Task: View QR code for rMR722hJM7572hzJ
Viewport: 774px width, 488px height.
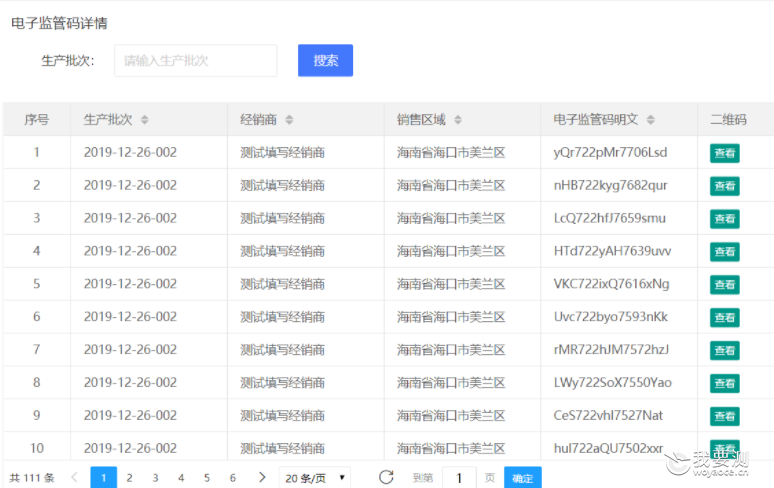Action: click(725, 350)
